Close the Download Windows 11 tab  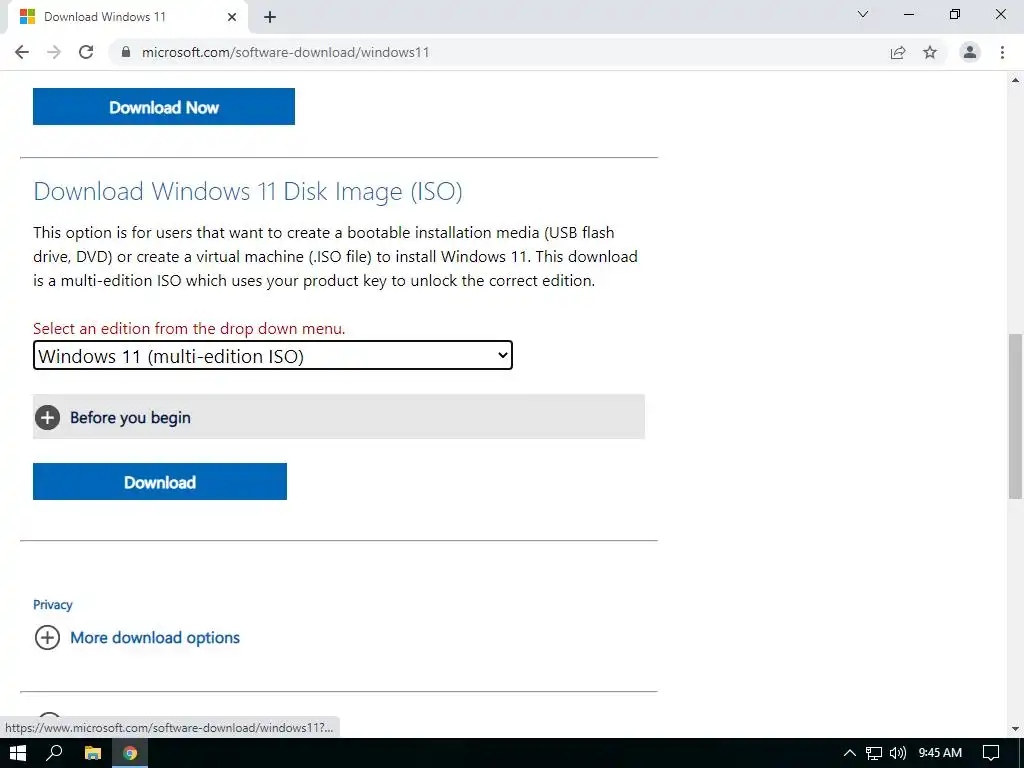click(x=232, y=17)
